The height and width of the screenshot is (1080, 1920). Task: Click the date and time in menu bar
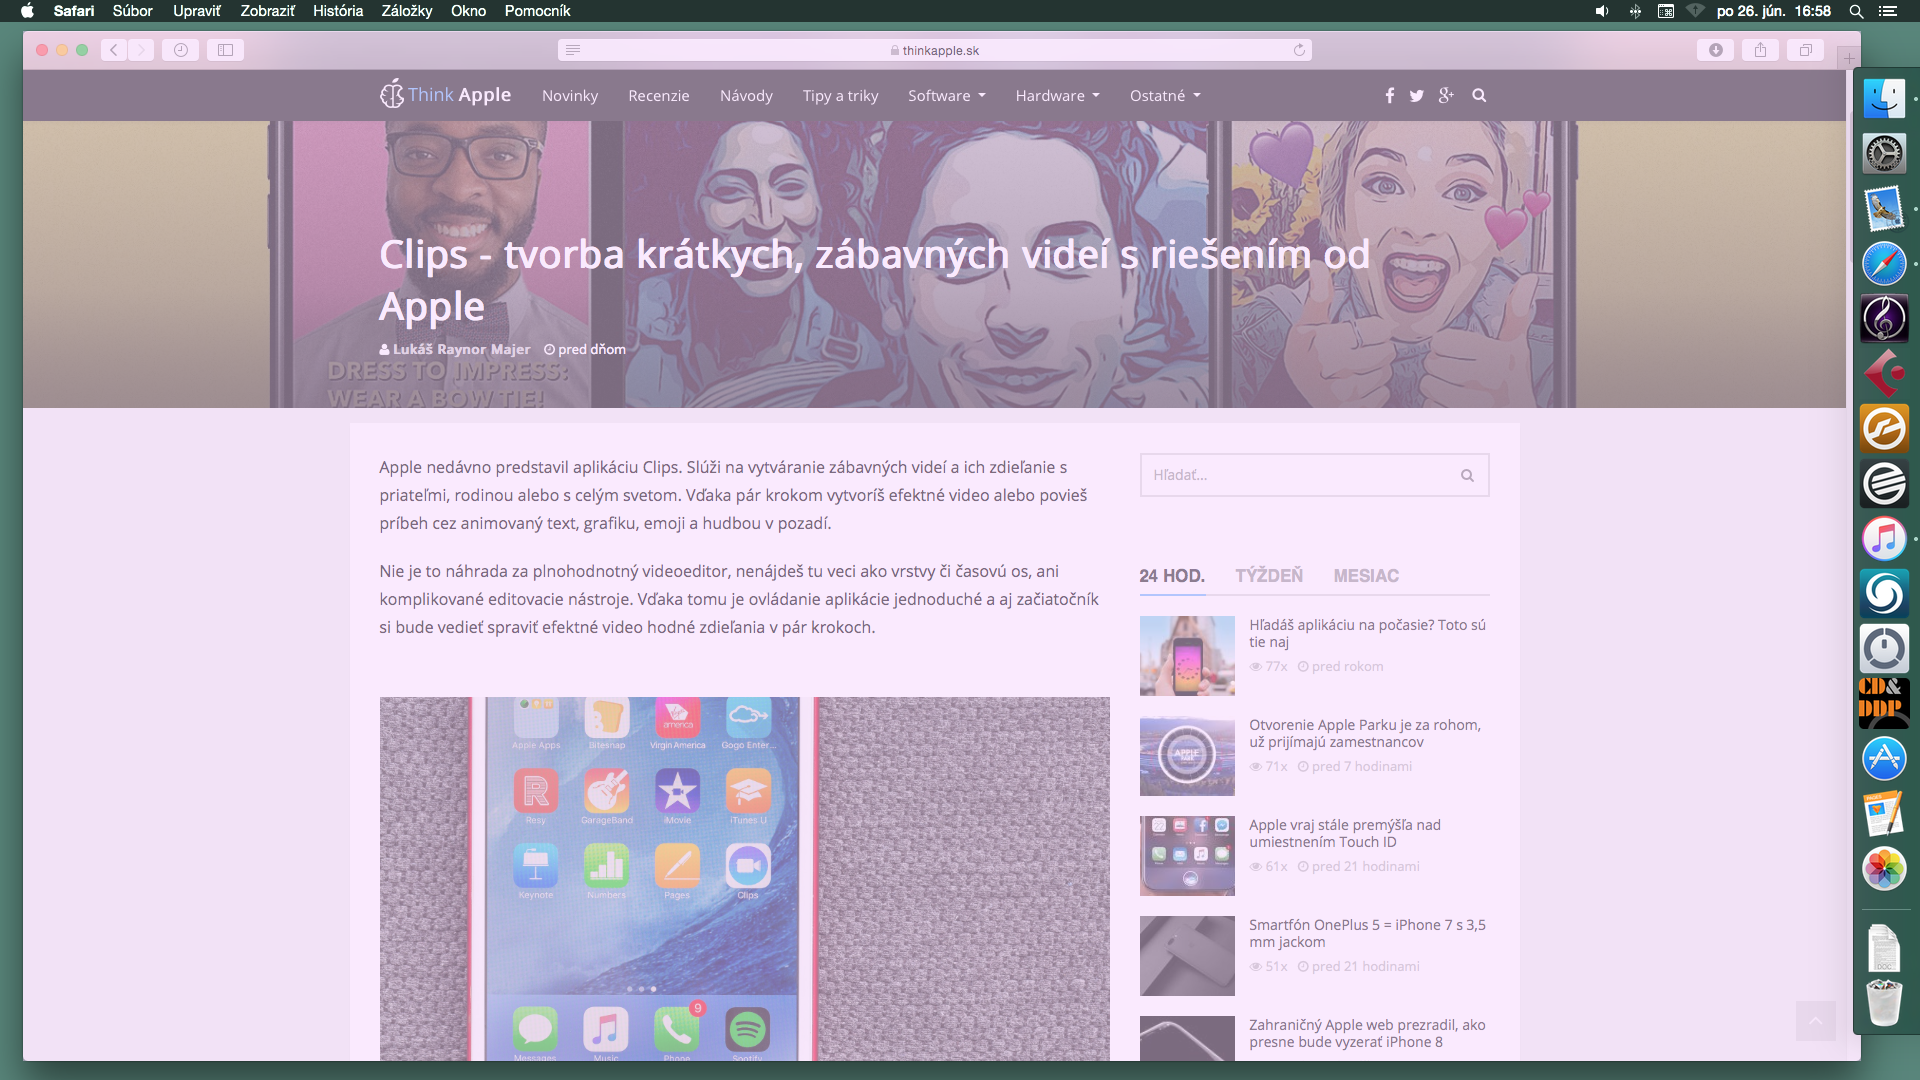coord(1774,11)
